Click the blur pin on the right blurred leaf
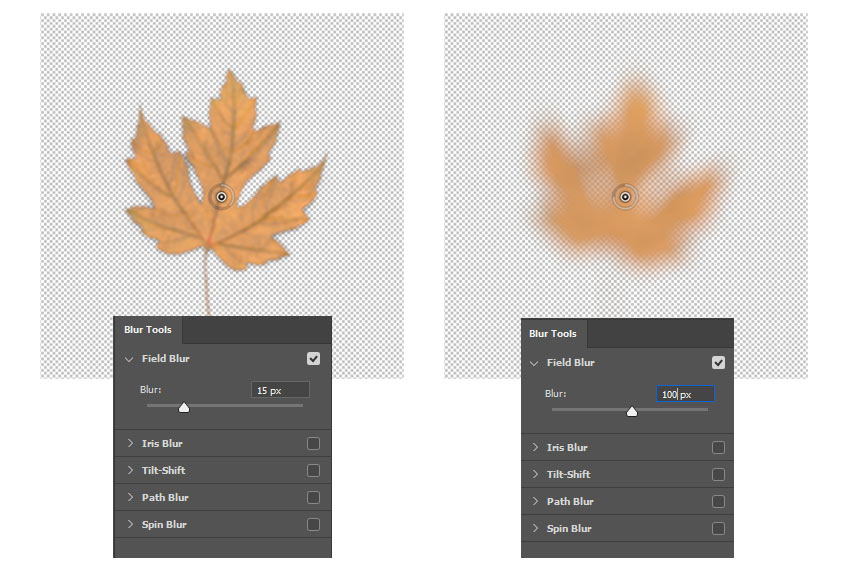This screenshot has height=577, width=850. 625,197
